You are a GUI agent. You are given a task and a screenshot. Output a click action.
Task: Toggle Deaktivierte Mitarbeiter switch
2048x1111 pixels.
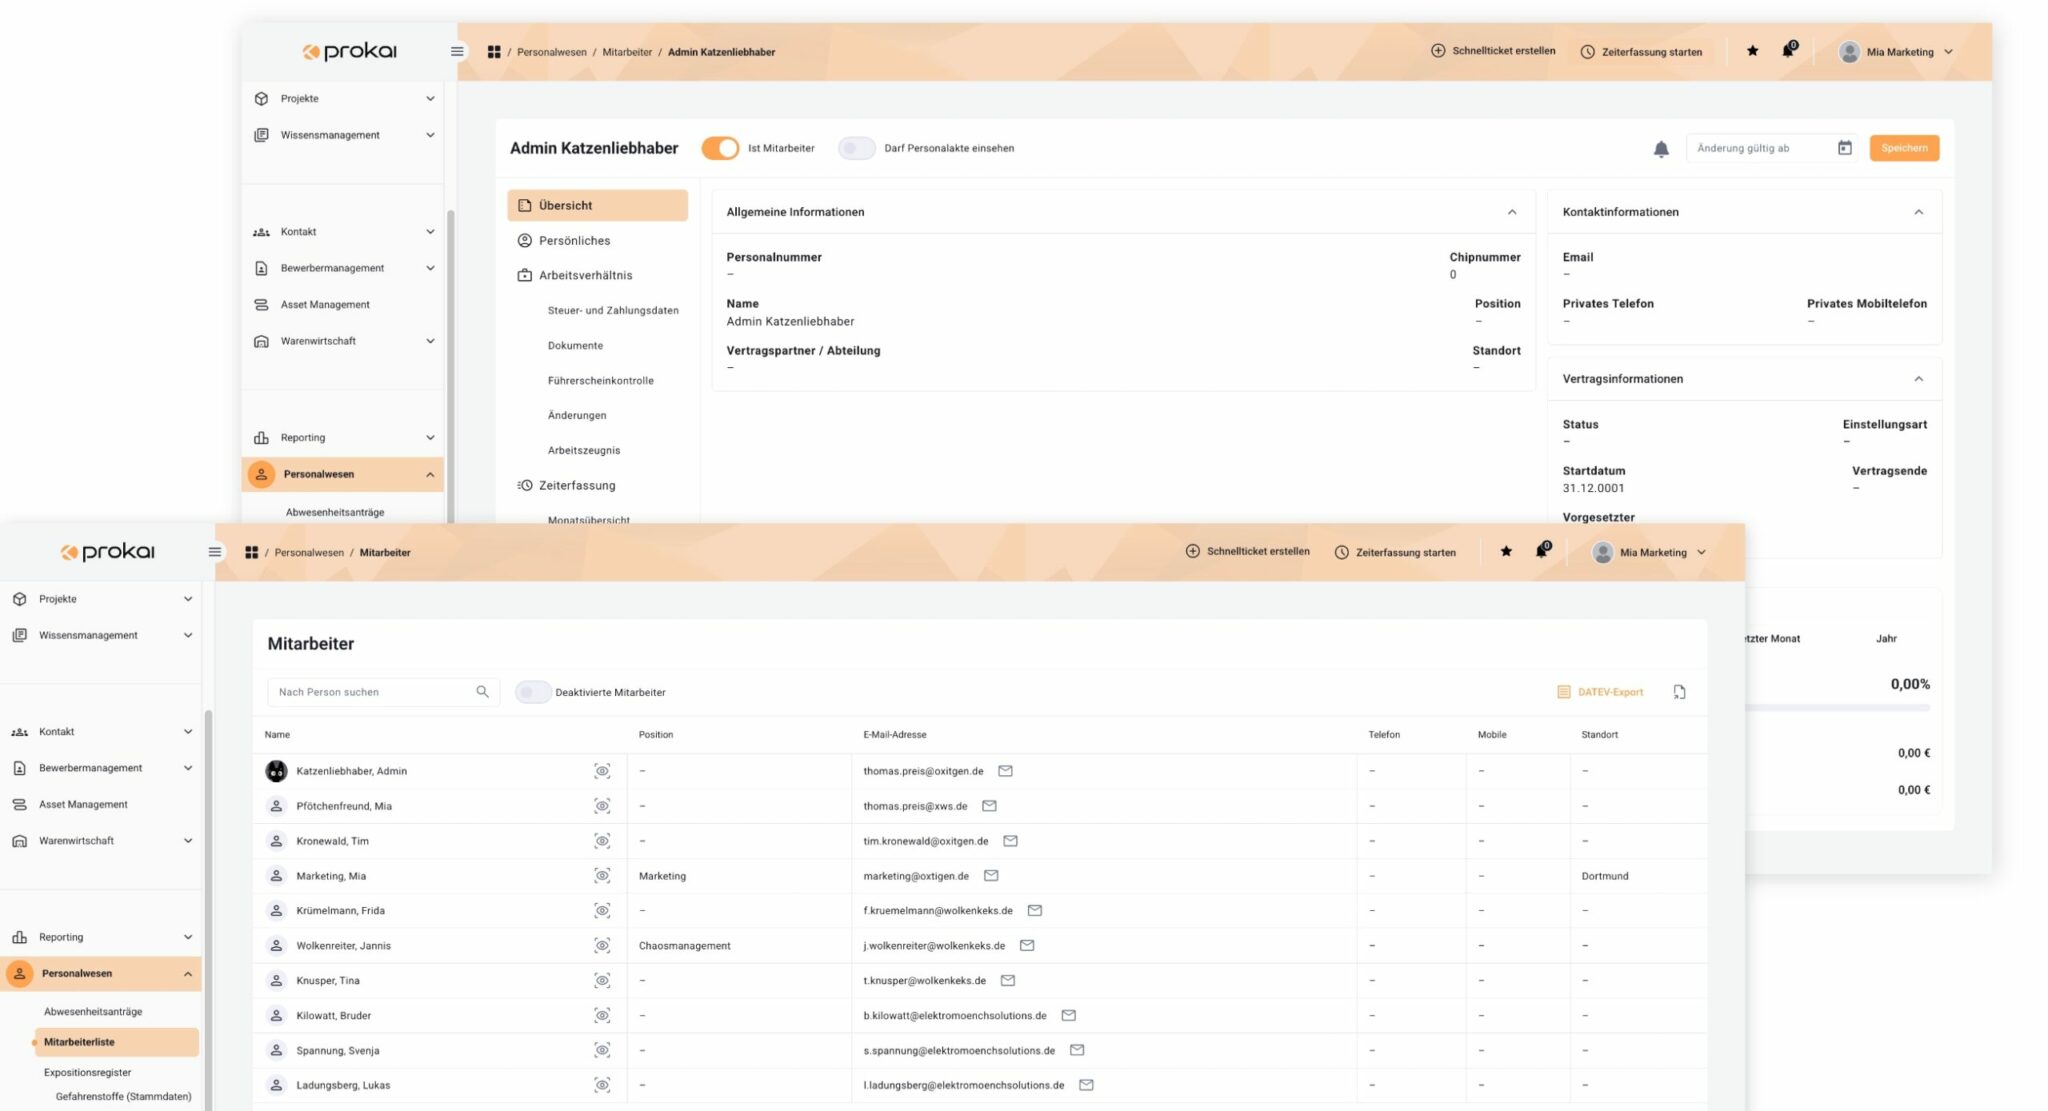click(x=533, y=692)
